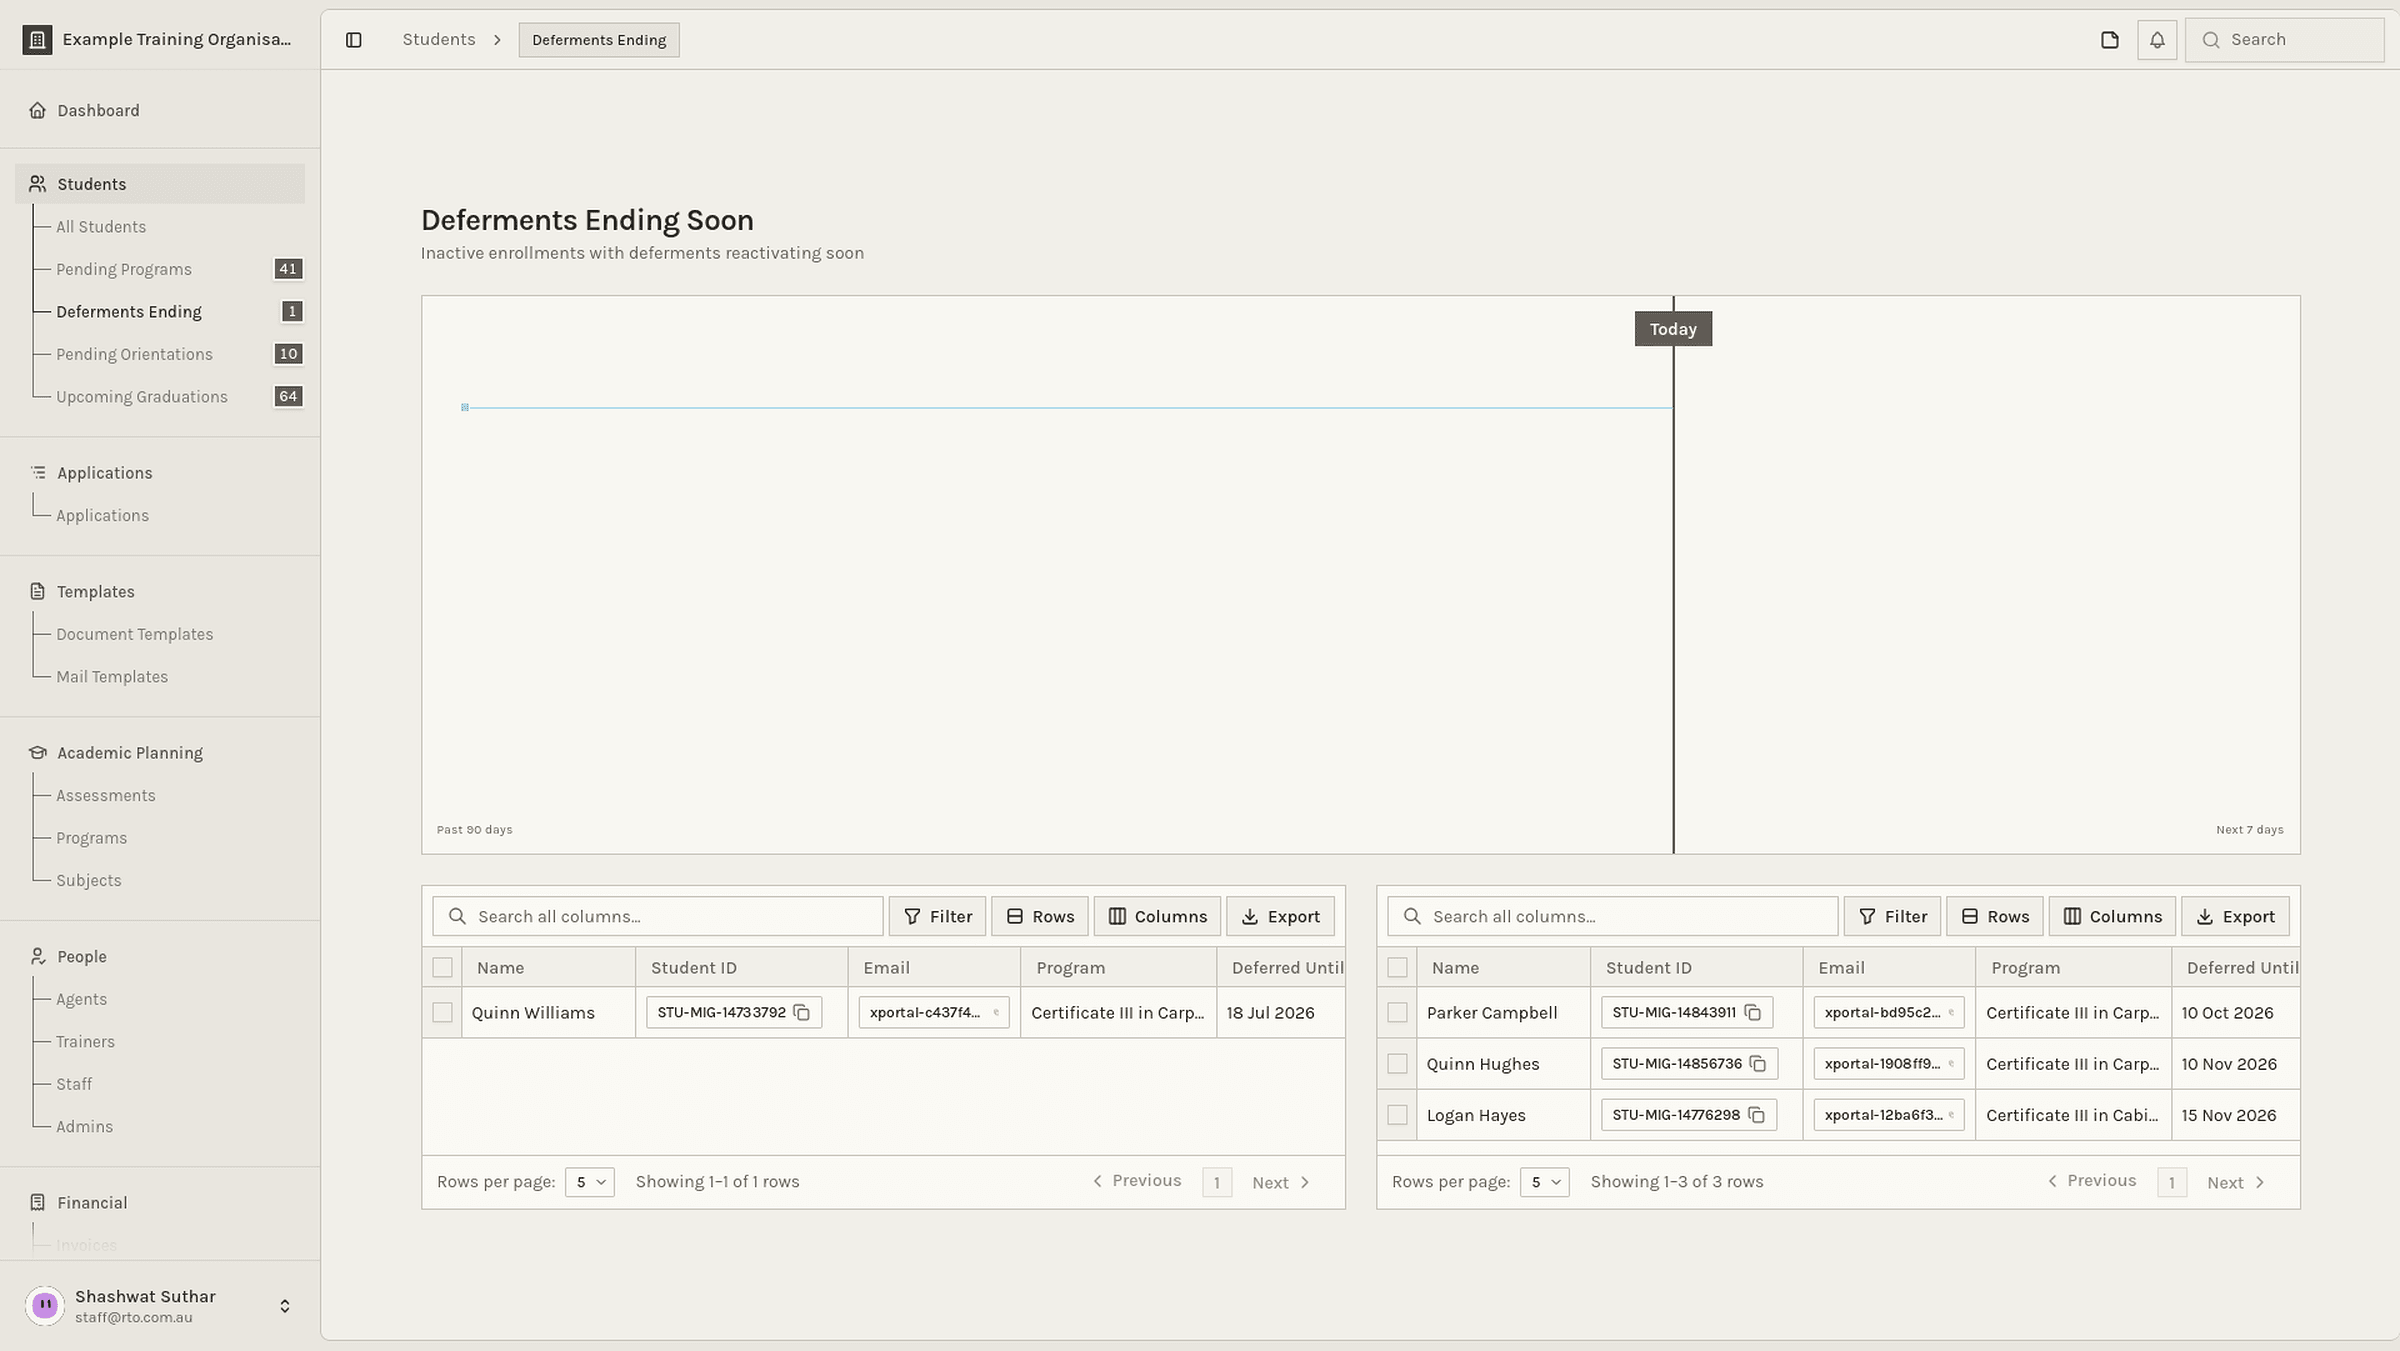Click Next page in left table
The image size is (2400, 1351).
coord(1281,1183)
